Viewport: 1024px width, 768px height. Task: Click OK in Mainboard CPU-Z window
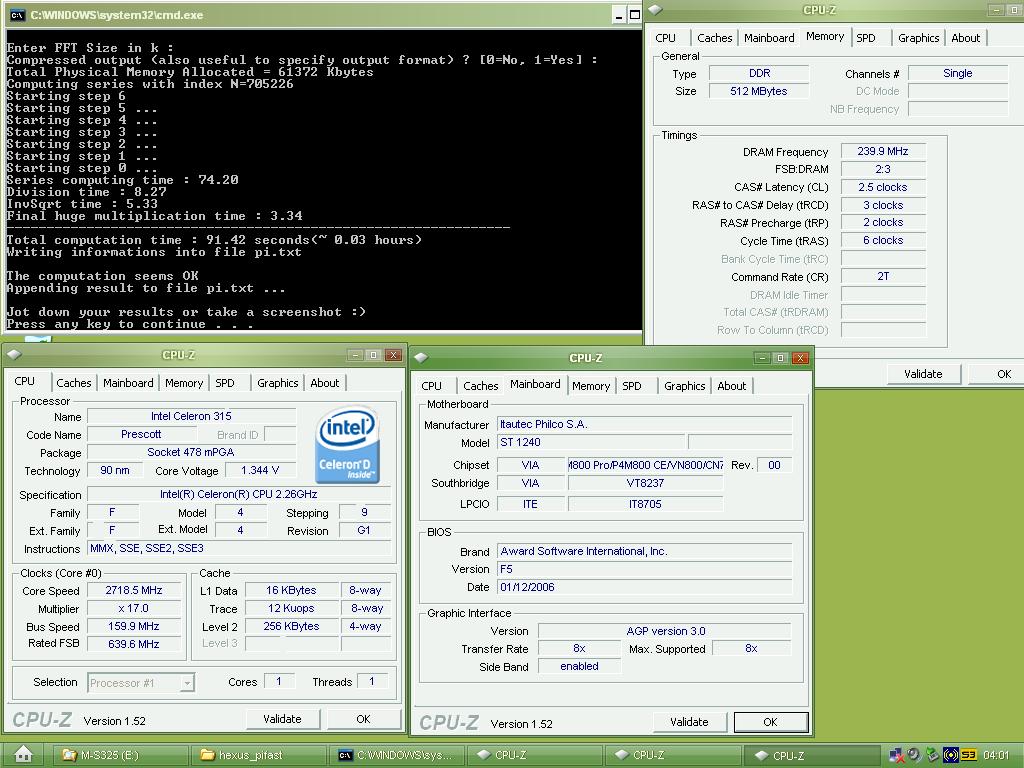771,722
